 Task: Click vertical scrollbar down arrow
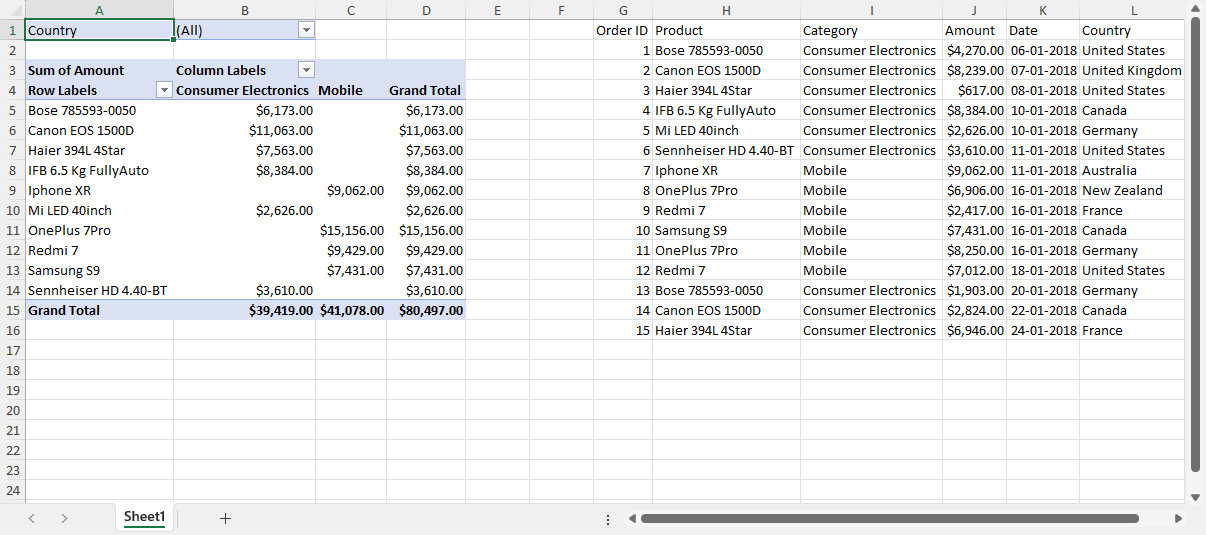pyautogui.click(x=1195, y=496)
